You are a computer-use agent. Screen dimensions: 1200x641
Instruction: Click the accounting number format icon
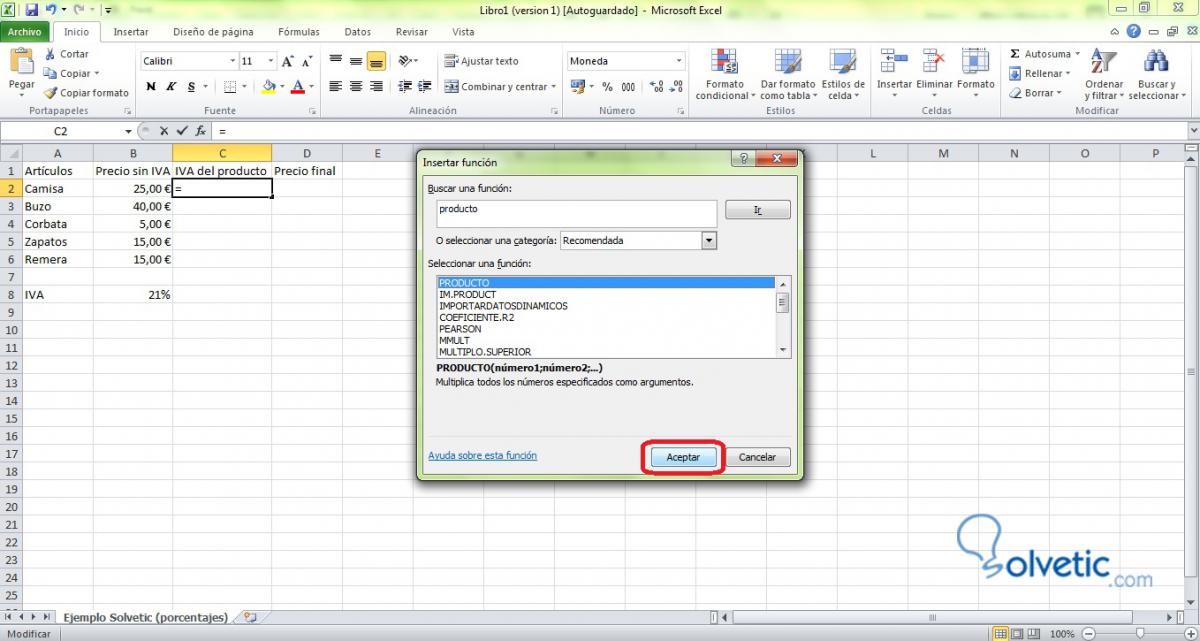click(580, 87)
